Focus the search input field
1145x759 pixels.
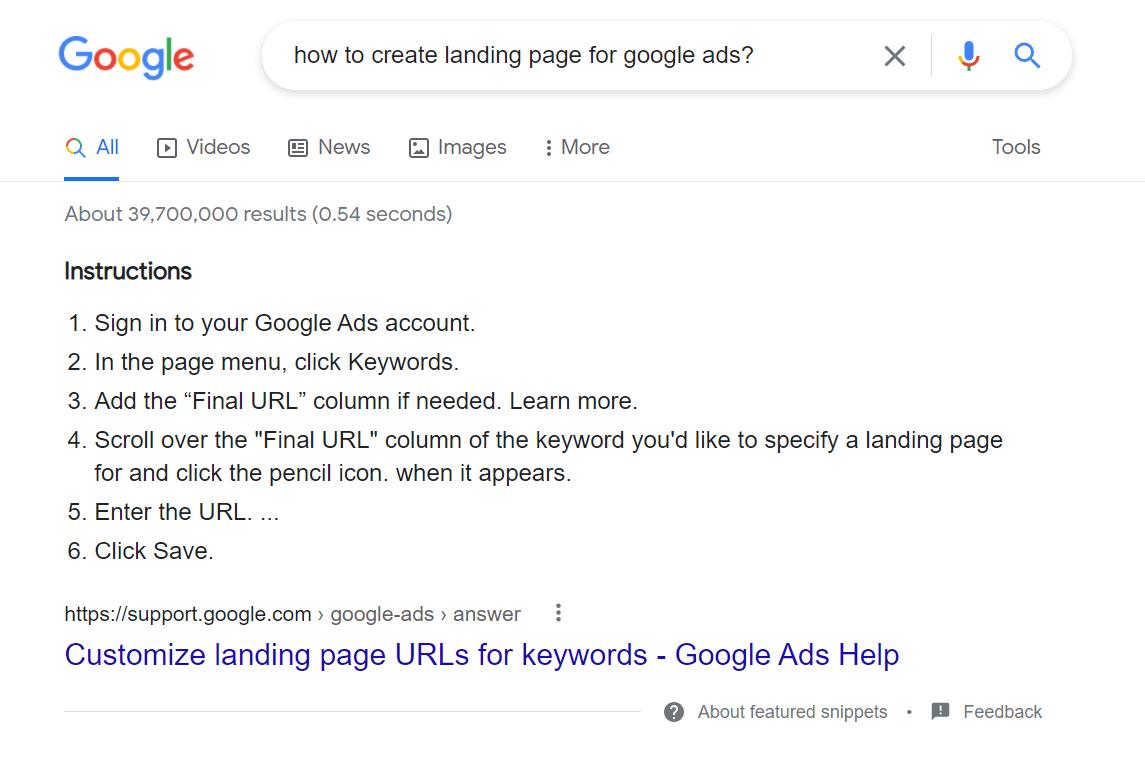coord(570,56)
